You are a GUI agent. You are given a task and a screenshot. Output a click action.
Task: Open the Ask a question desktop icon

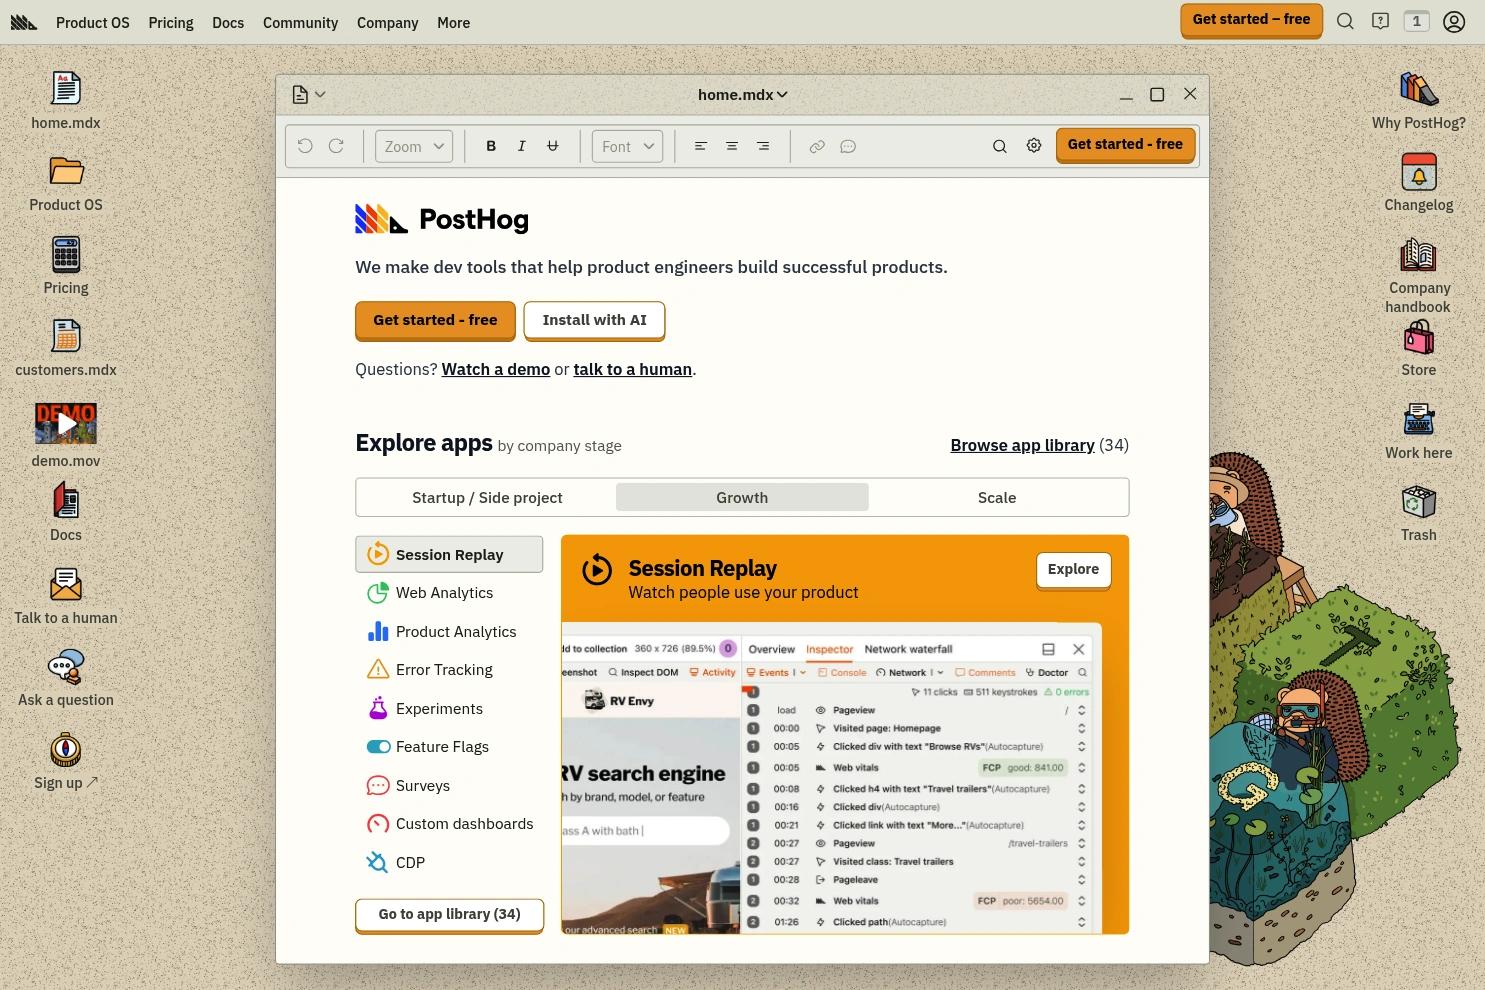[66, 678]
